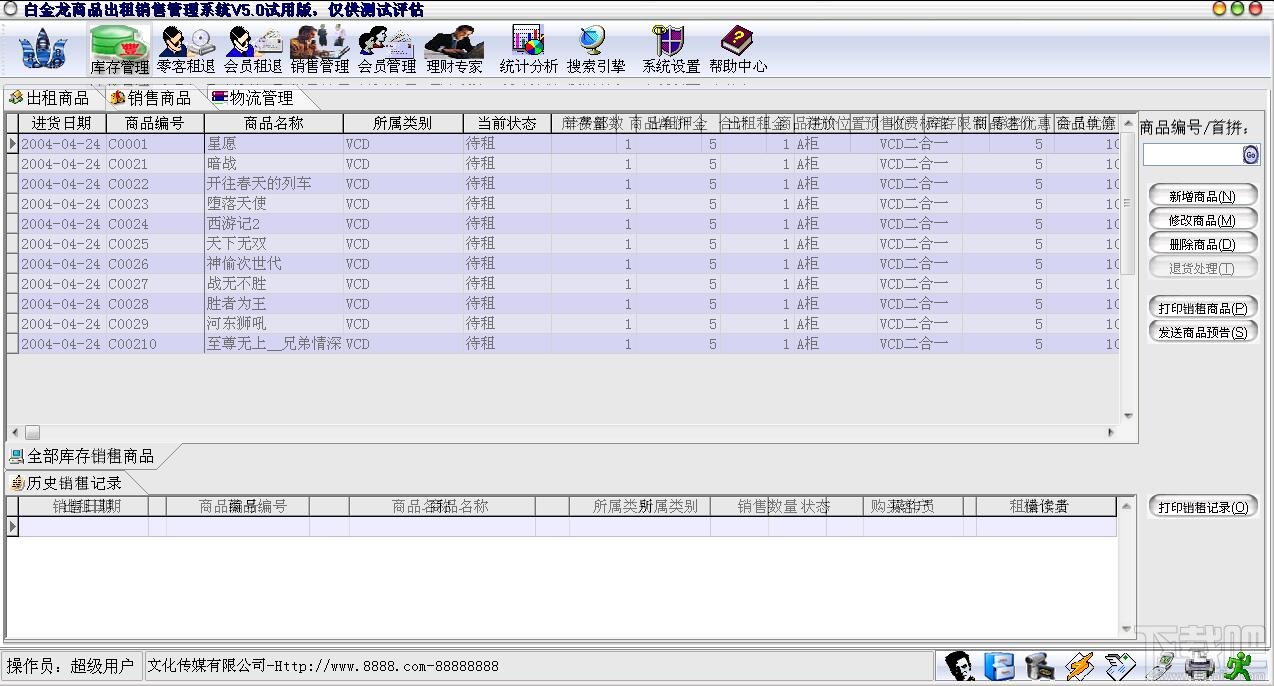The height and width of the screenshot is (686, 1274).
Task: Click the envelope mail icon in the status bar
Action: coord(1120,665)
